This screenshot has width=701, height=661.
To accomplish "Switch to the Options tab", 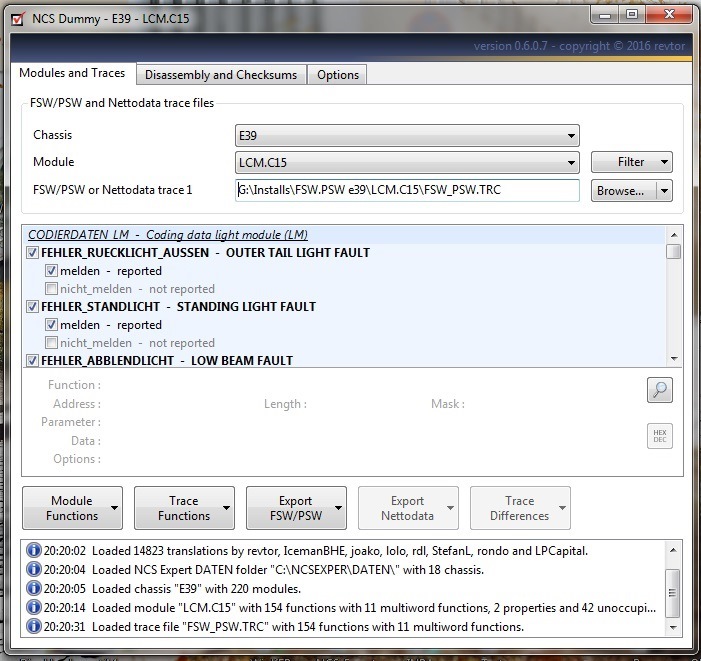I will (338, 75).
